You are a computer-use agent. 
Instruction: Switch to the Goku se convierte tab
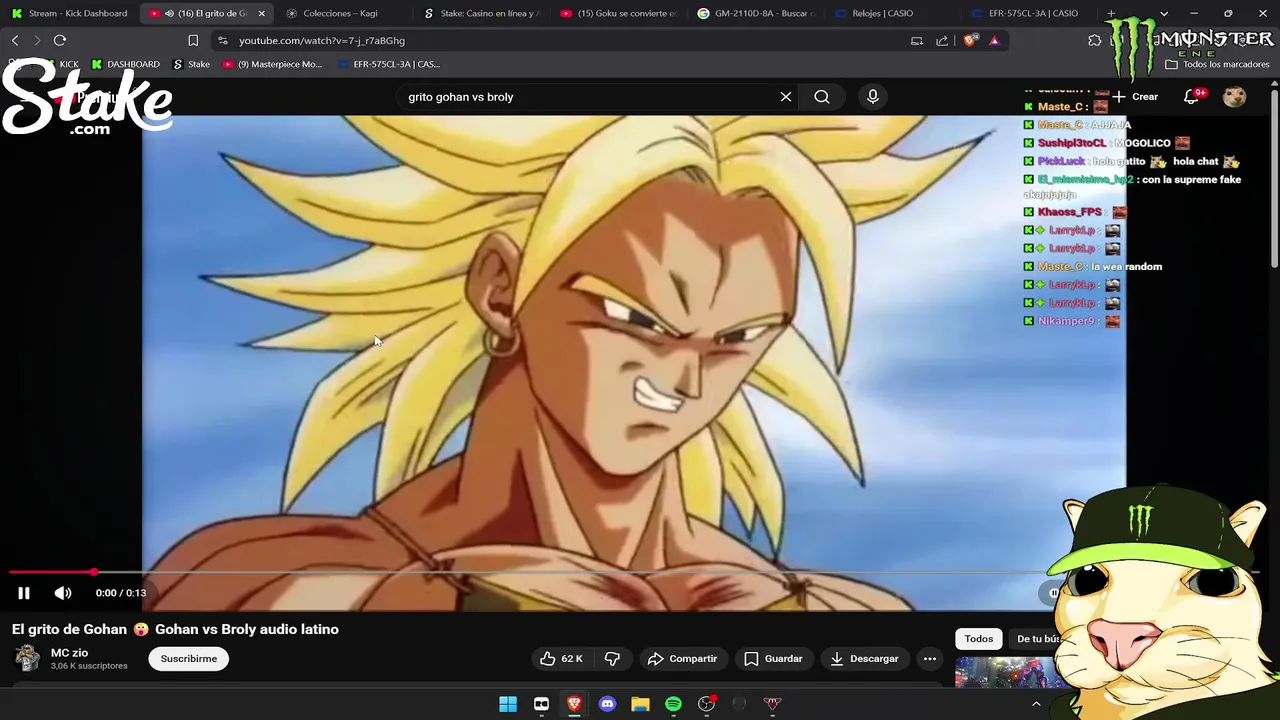point(618,14)
